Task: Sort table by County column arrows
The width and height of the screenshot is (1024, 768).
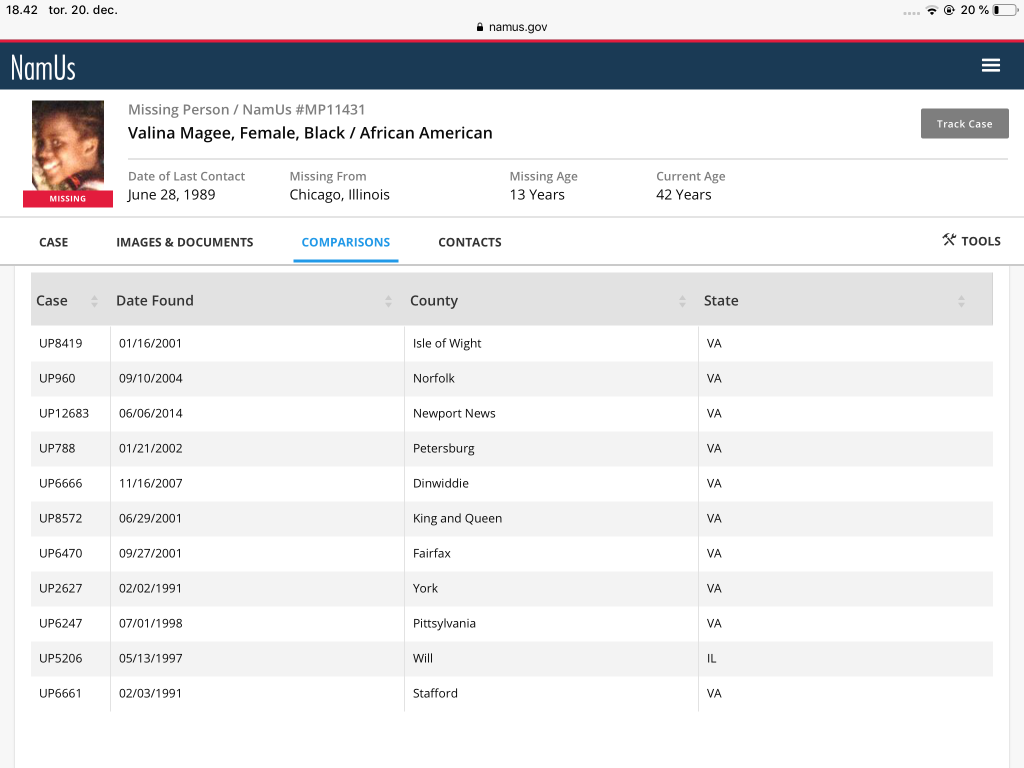Action: pos(682,301)
